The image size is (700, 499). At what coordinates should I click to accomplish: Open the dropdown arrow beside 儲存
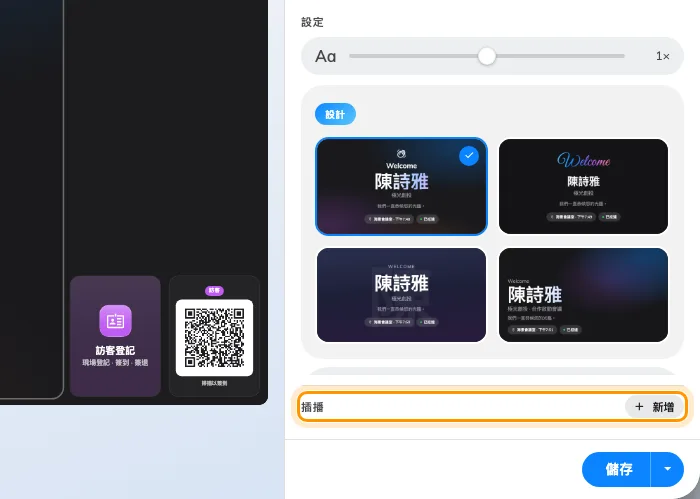click(667, 469)
